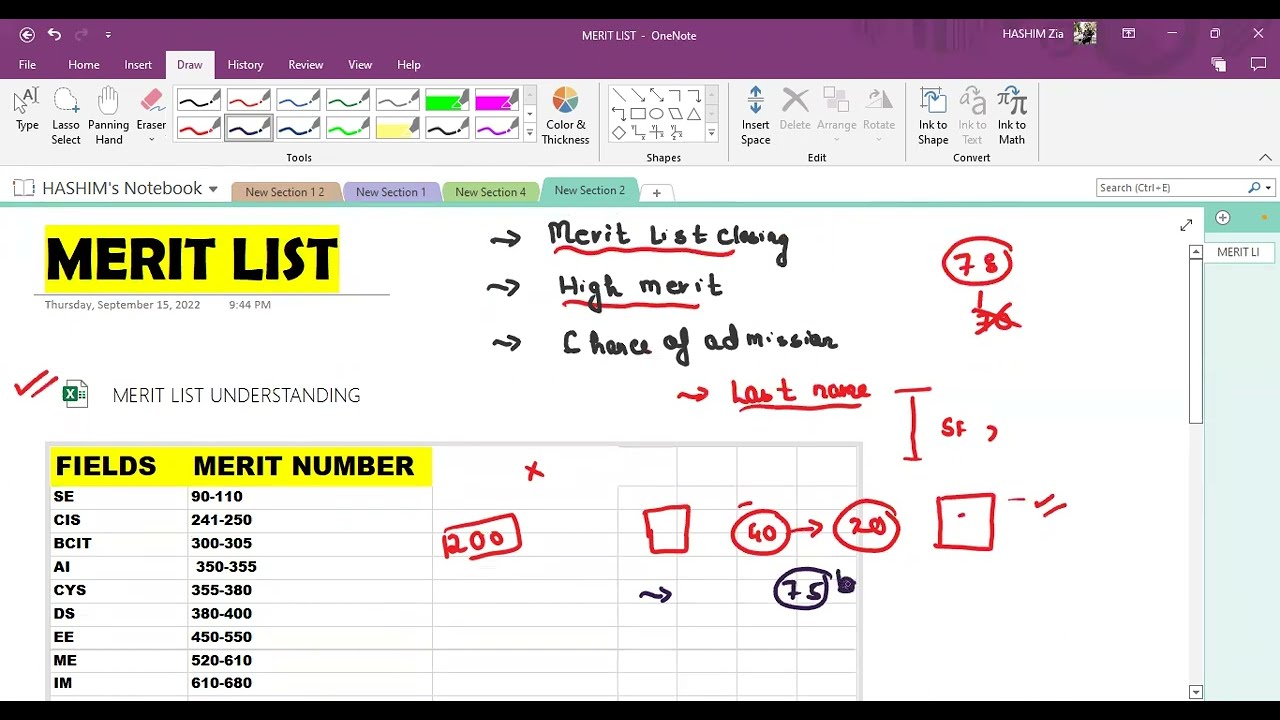Select the magenta highlighter pen
The height and width of the screenshot is (720, 1280).
(496, 100)
